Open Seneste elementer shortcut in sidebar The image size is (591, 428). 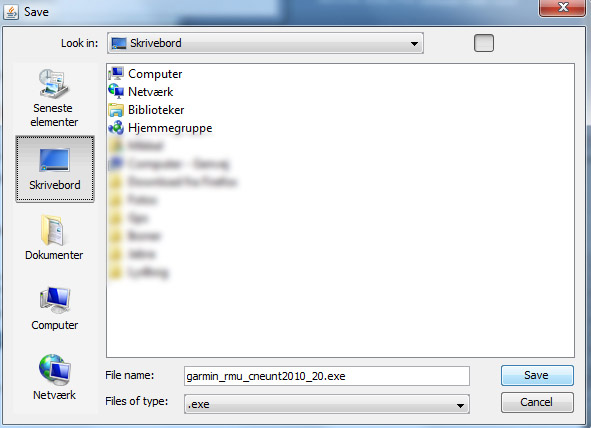tap(54, 98)
